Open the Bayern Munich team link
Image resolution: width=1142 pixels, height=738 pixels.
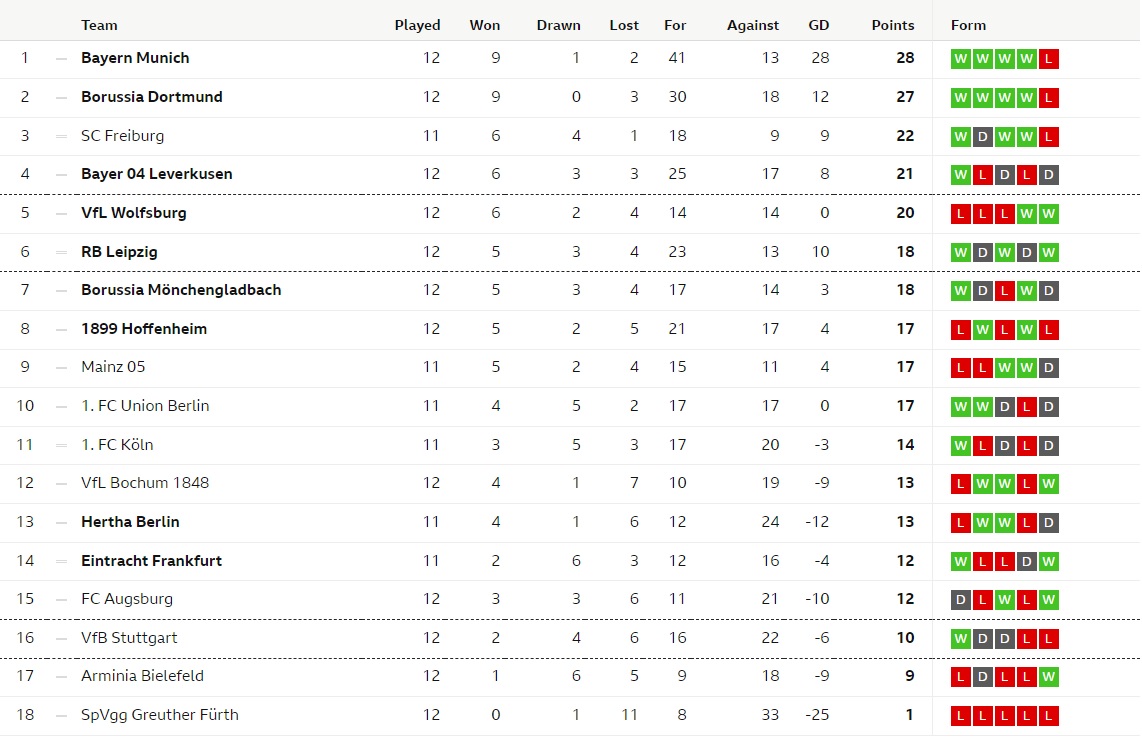(x=135, y=58)
